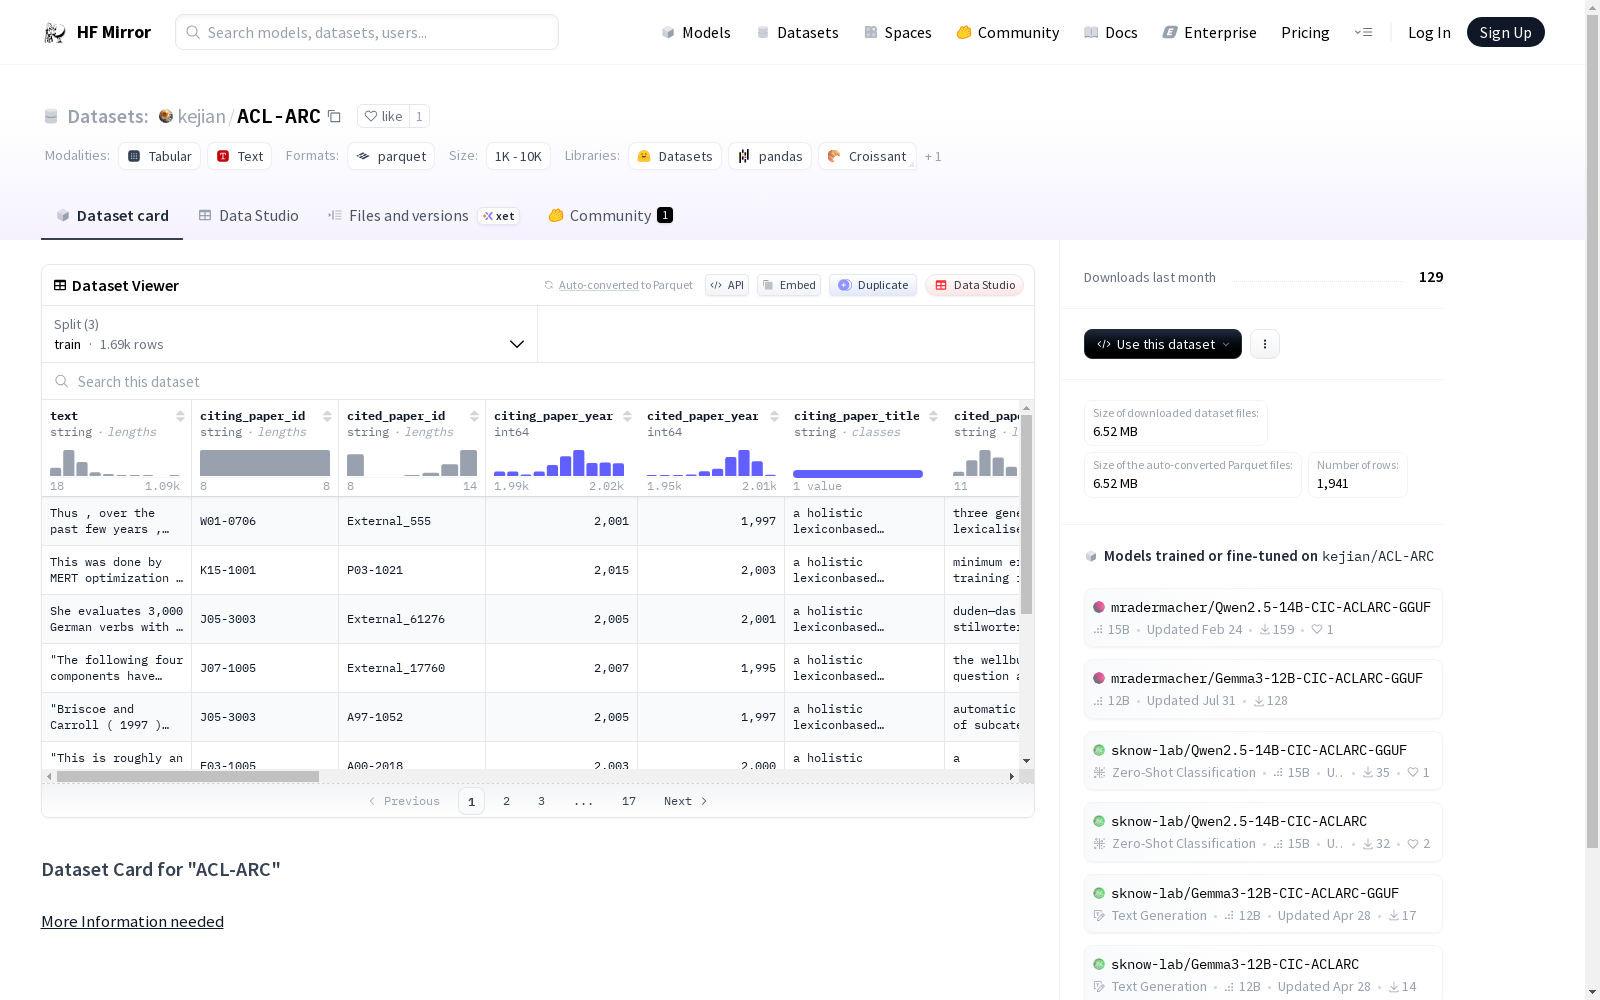Click the parquet format tag
The image size is (1600, 1000).
(391, 156)
